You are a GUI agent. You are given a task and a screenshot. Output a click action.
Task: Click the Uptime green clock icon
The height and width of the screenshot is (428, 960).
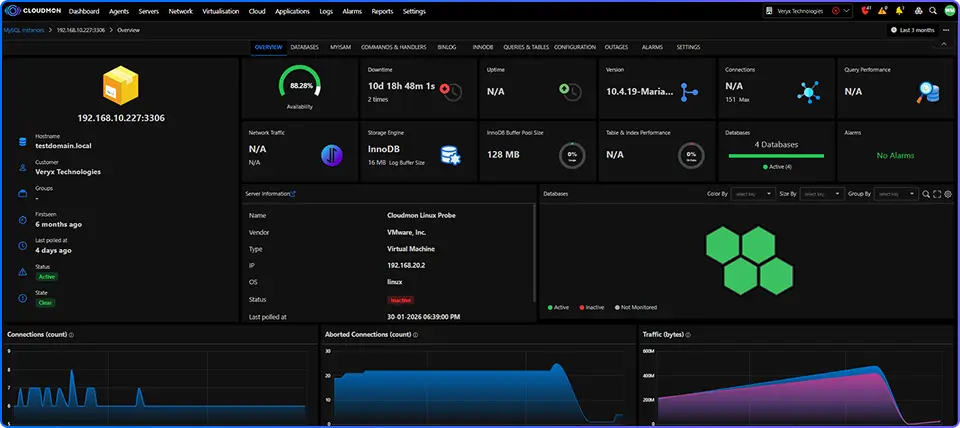pyautogui.click(x=570, y=91)
